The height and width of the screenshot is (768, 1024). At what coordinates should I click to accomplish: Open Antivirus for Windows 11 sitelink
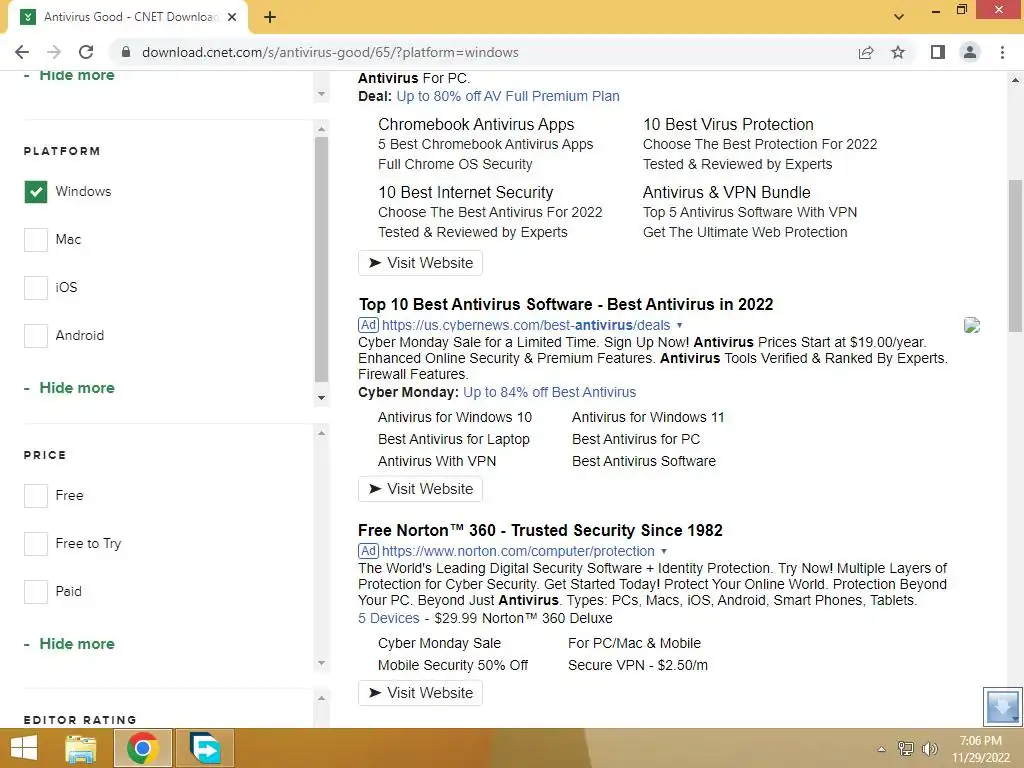pos(648,417)
